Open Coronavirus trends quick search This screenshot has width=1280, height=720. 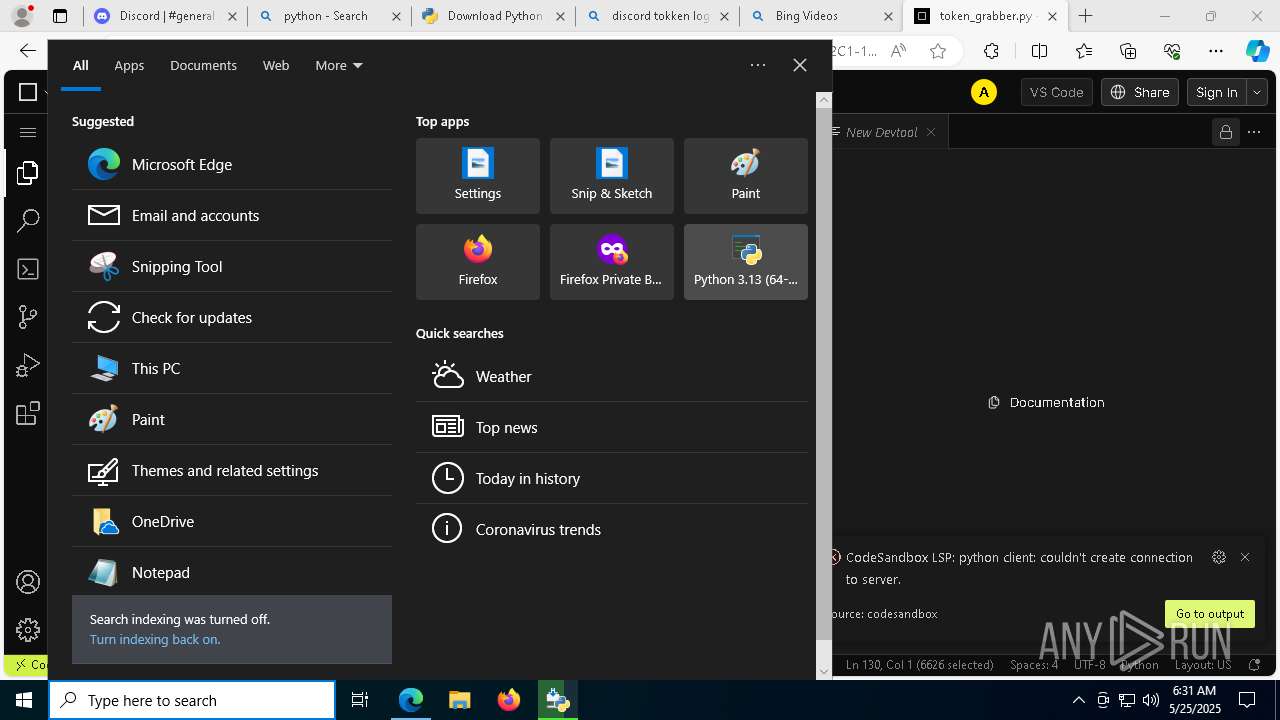[x=612, y=529]
